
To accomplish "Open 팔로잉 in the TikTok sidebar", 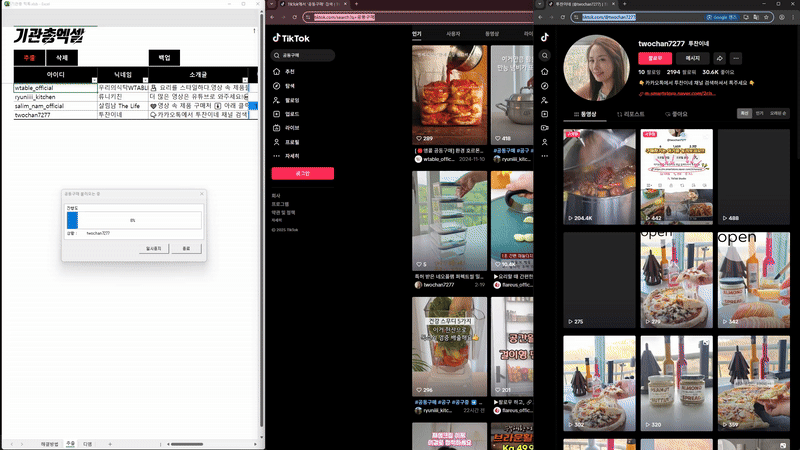I will click(x=286, y=100).
